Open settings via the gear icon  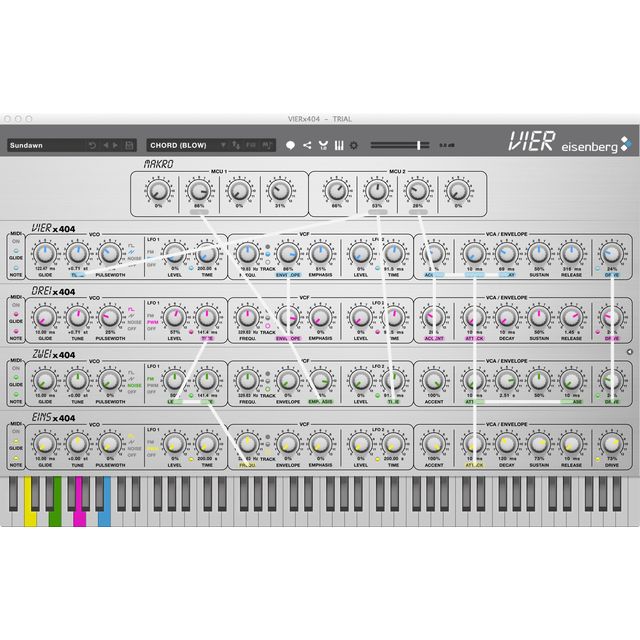pyautogui.click(x=354, y=145)
